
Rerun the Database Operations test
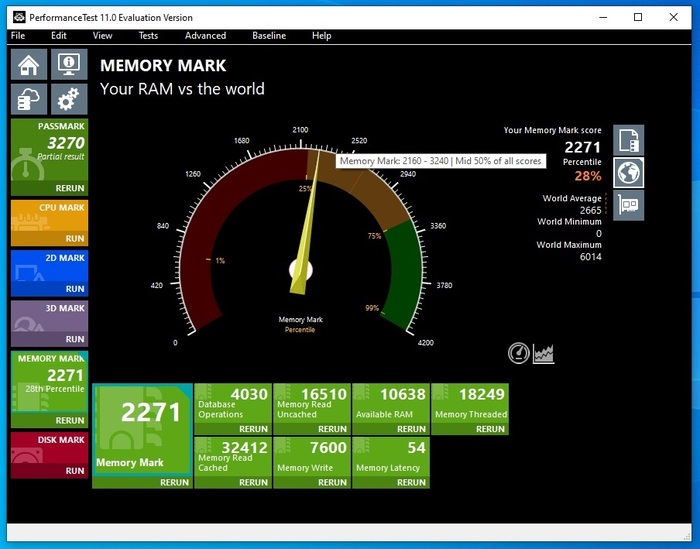click(253, 429)
